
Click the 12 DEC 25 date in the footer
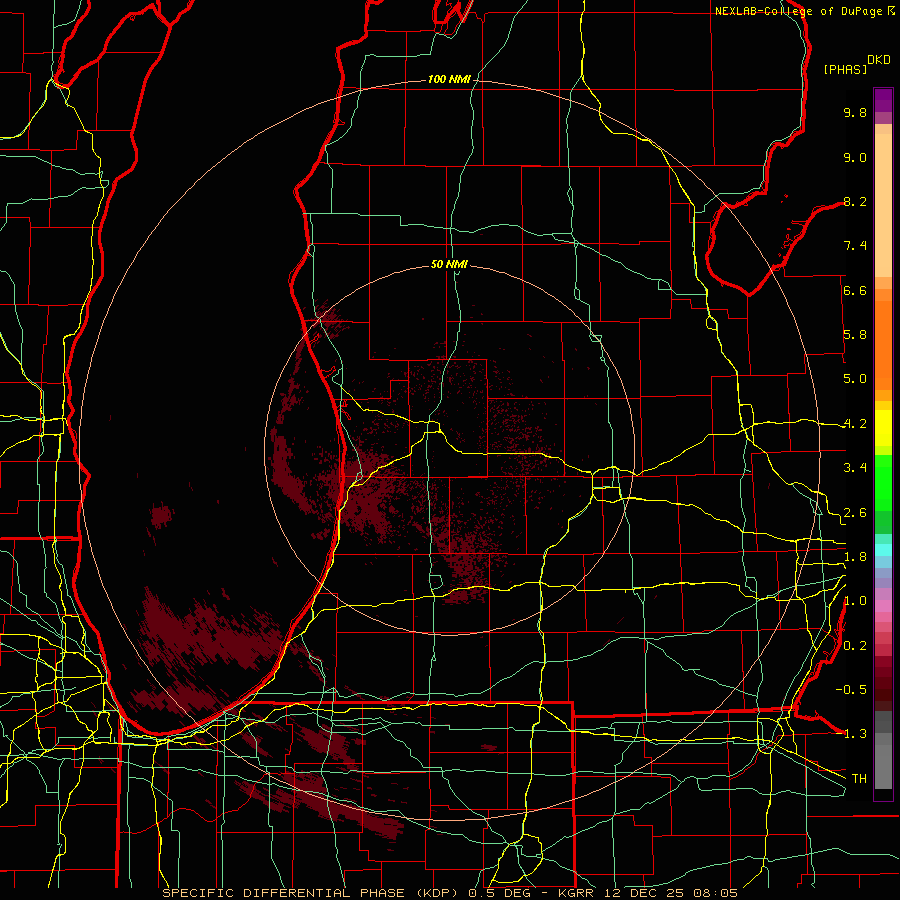pyautogui.click(x=645, y=893)
